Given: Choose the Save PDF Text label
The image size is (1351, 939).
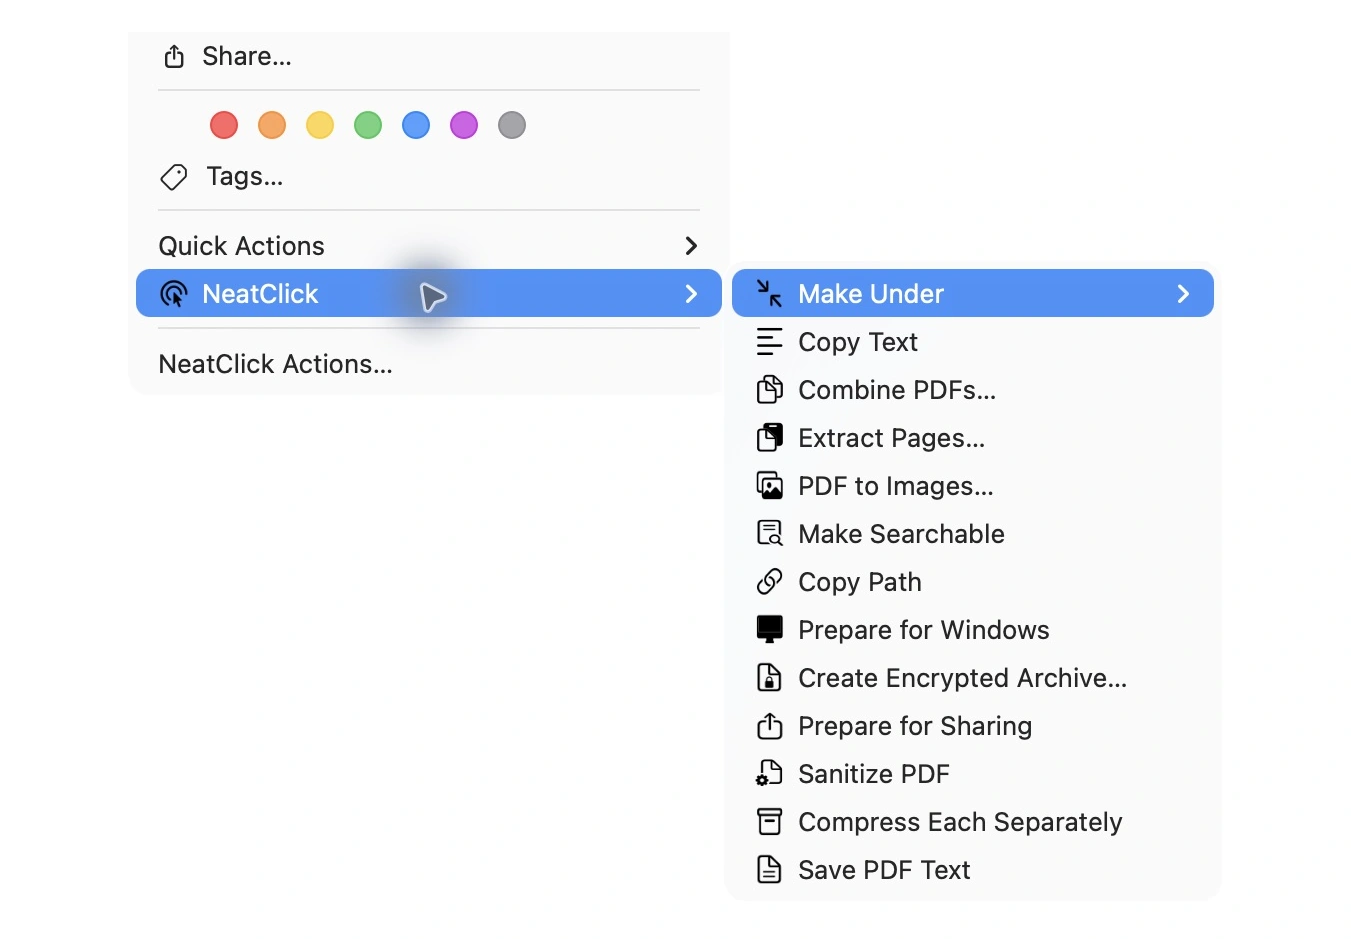Looking at the screenshot, I should pos(884,870).
